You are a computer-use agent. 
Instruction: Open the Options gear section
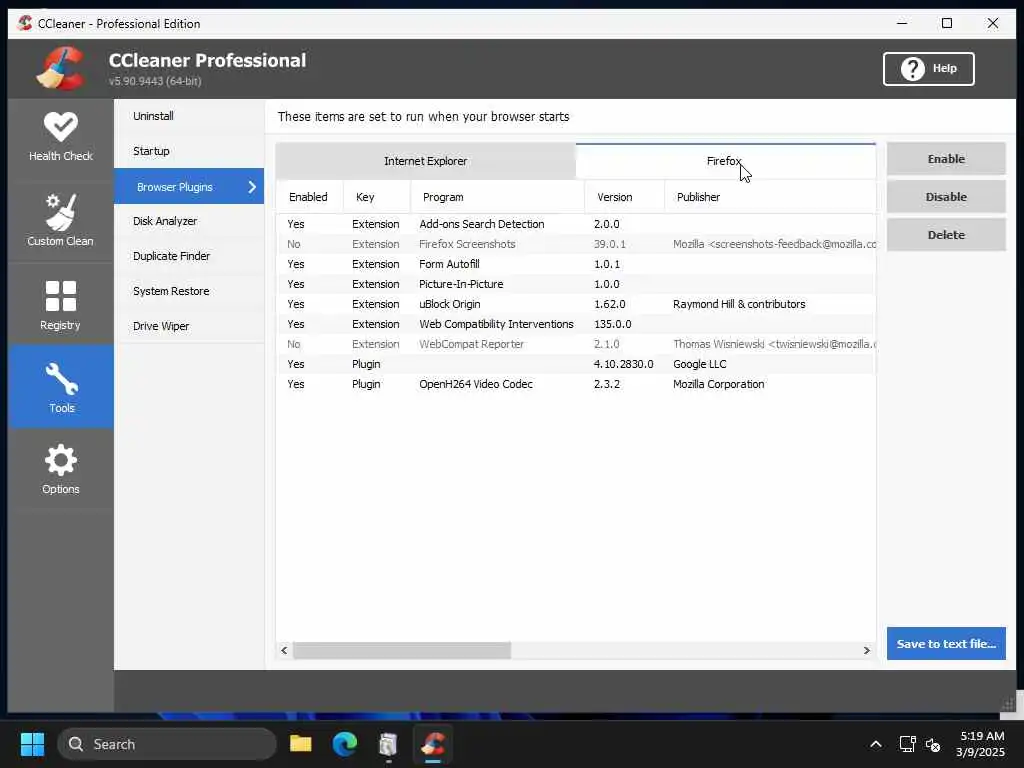(x=61, y=469)
